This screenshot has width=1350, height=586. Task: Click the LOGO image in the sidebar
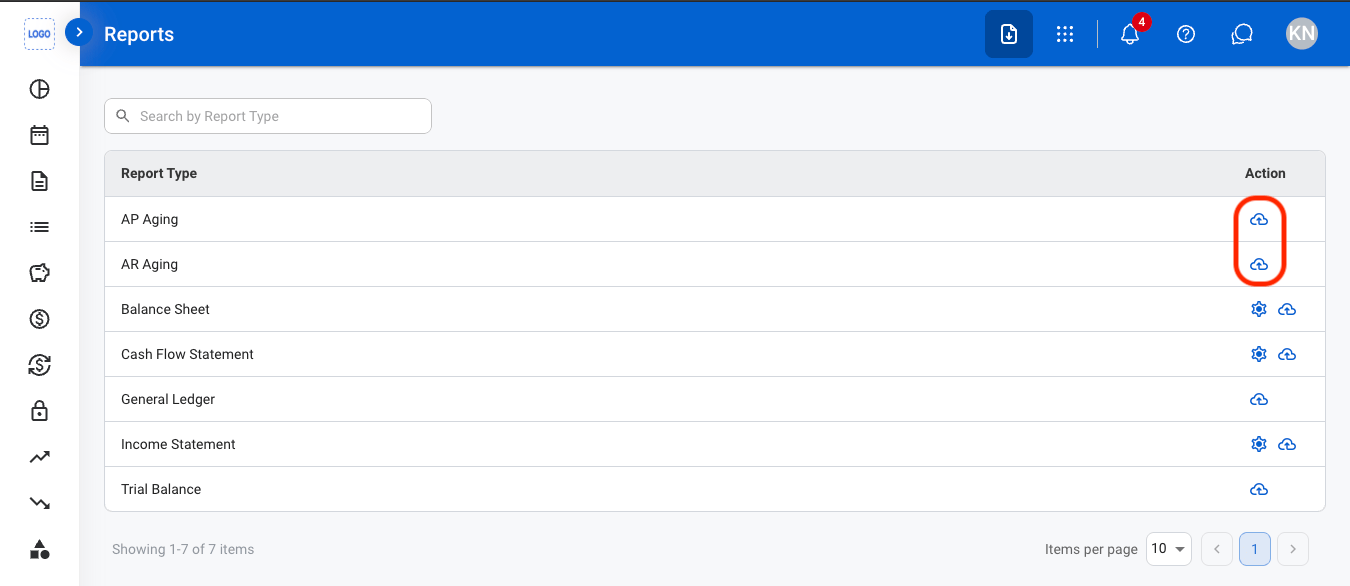pyautogui.click(x=39, y=34)
